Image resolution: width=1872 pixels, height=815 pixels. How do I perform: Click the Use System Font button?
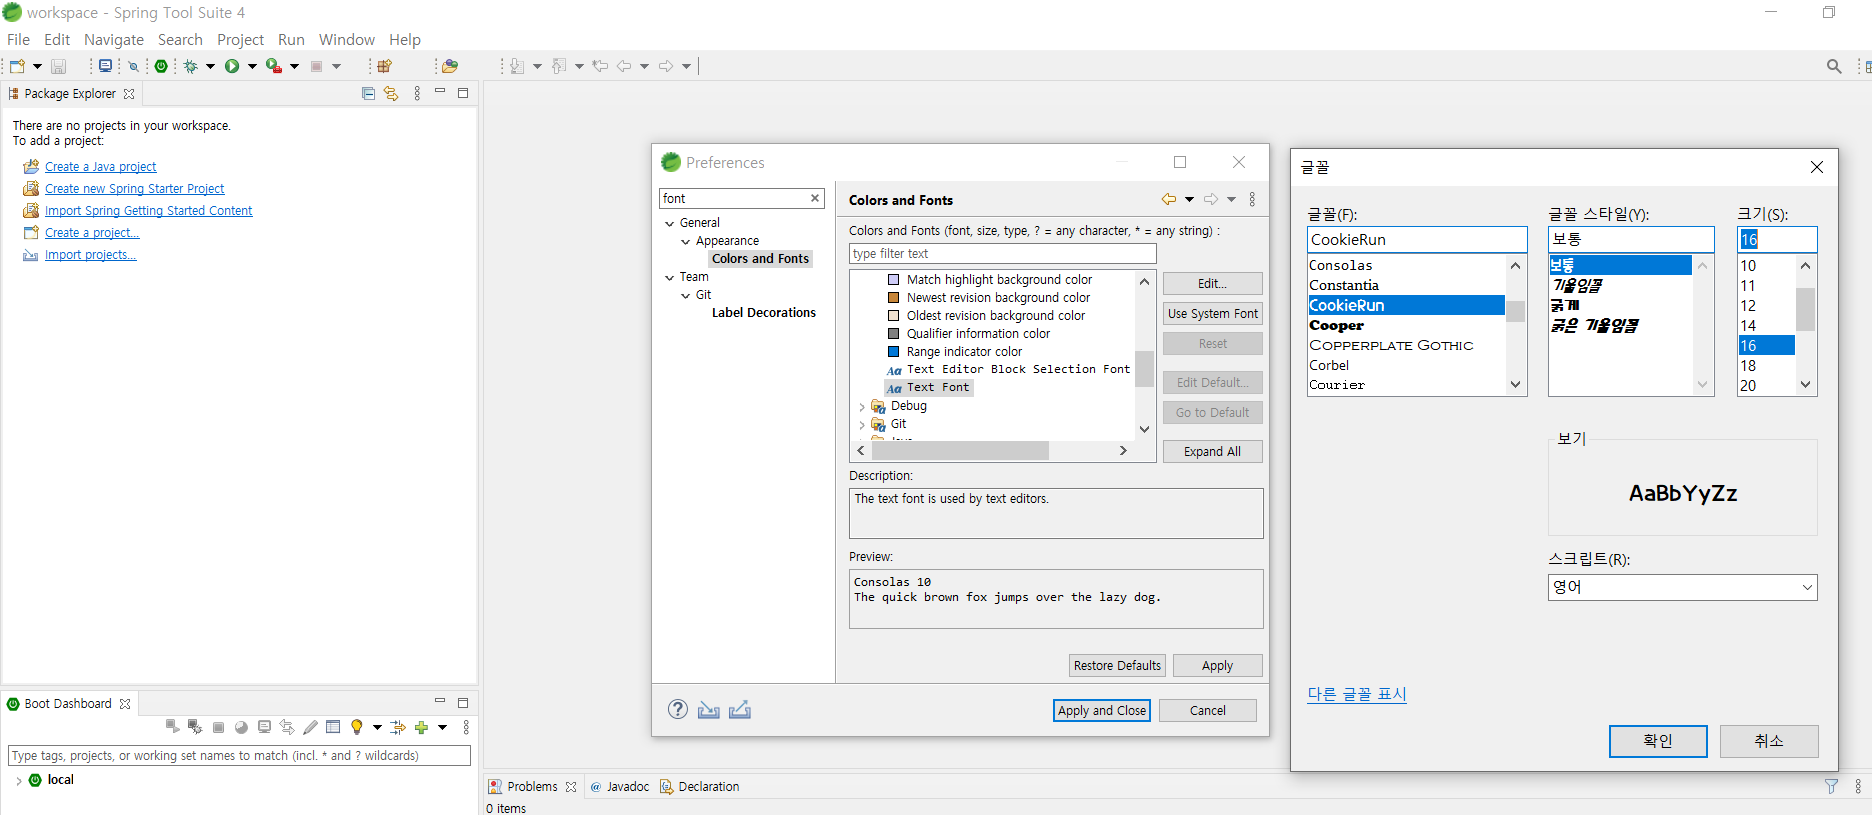1212,313
